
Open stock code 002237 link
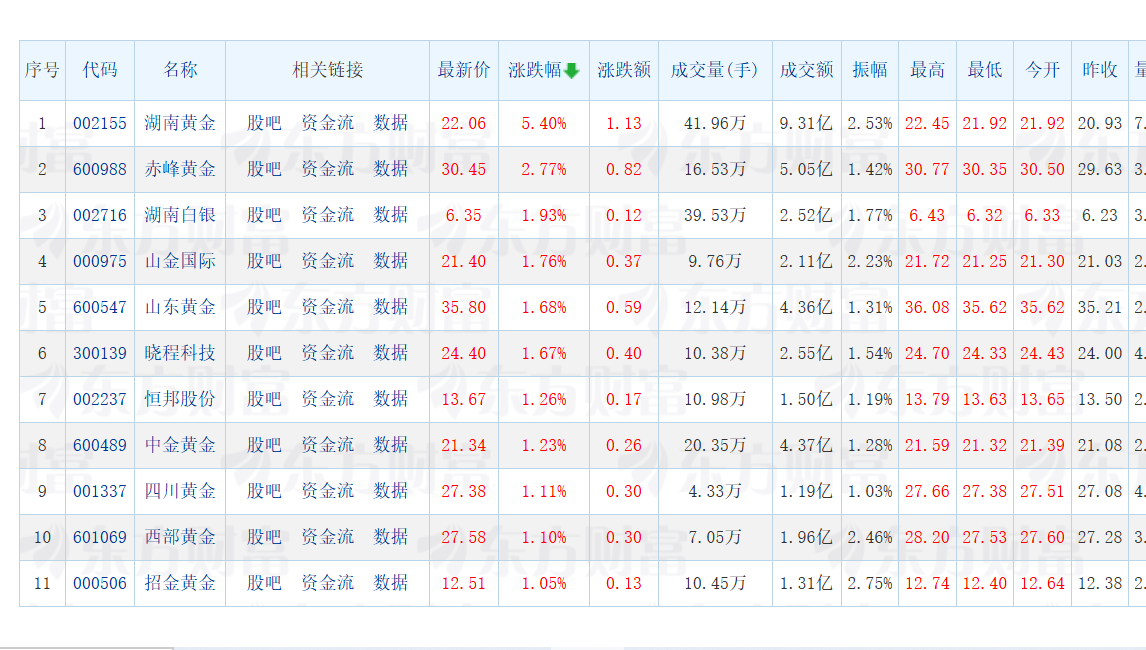(99, 400)
